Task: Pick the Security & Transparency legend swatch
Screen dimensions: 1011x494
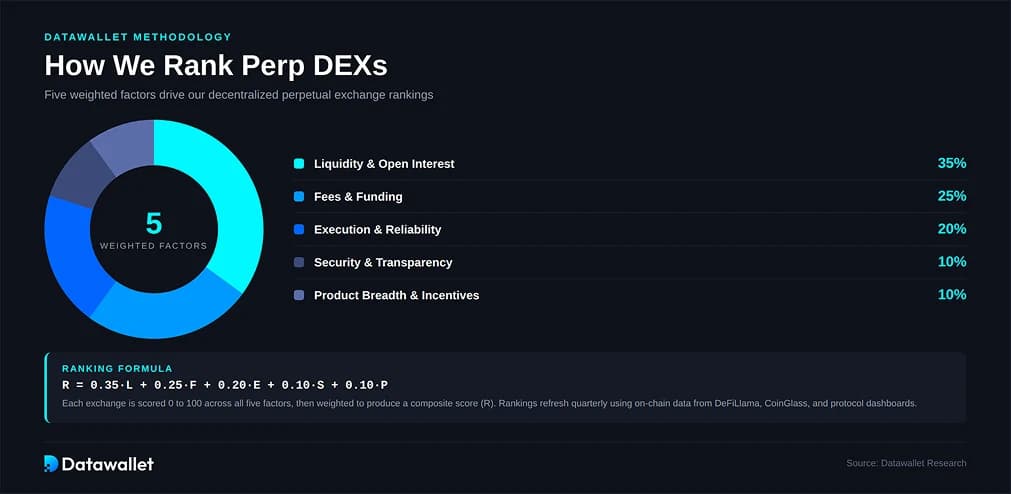Action: [299, 262]
